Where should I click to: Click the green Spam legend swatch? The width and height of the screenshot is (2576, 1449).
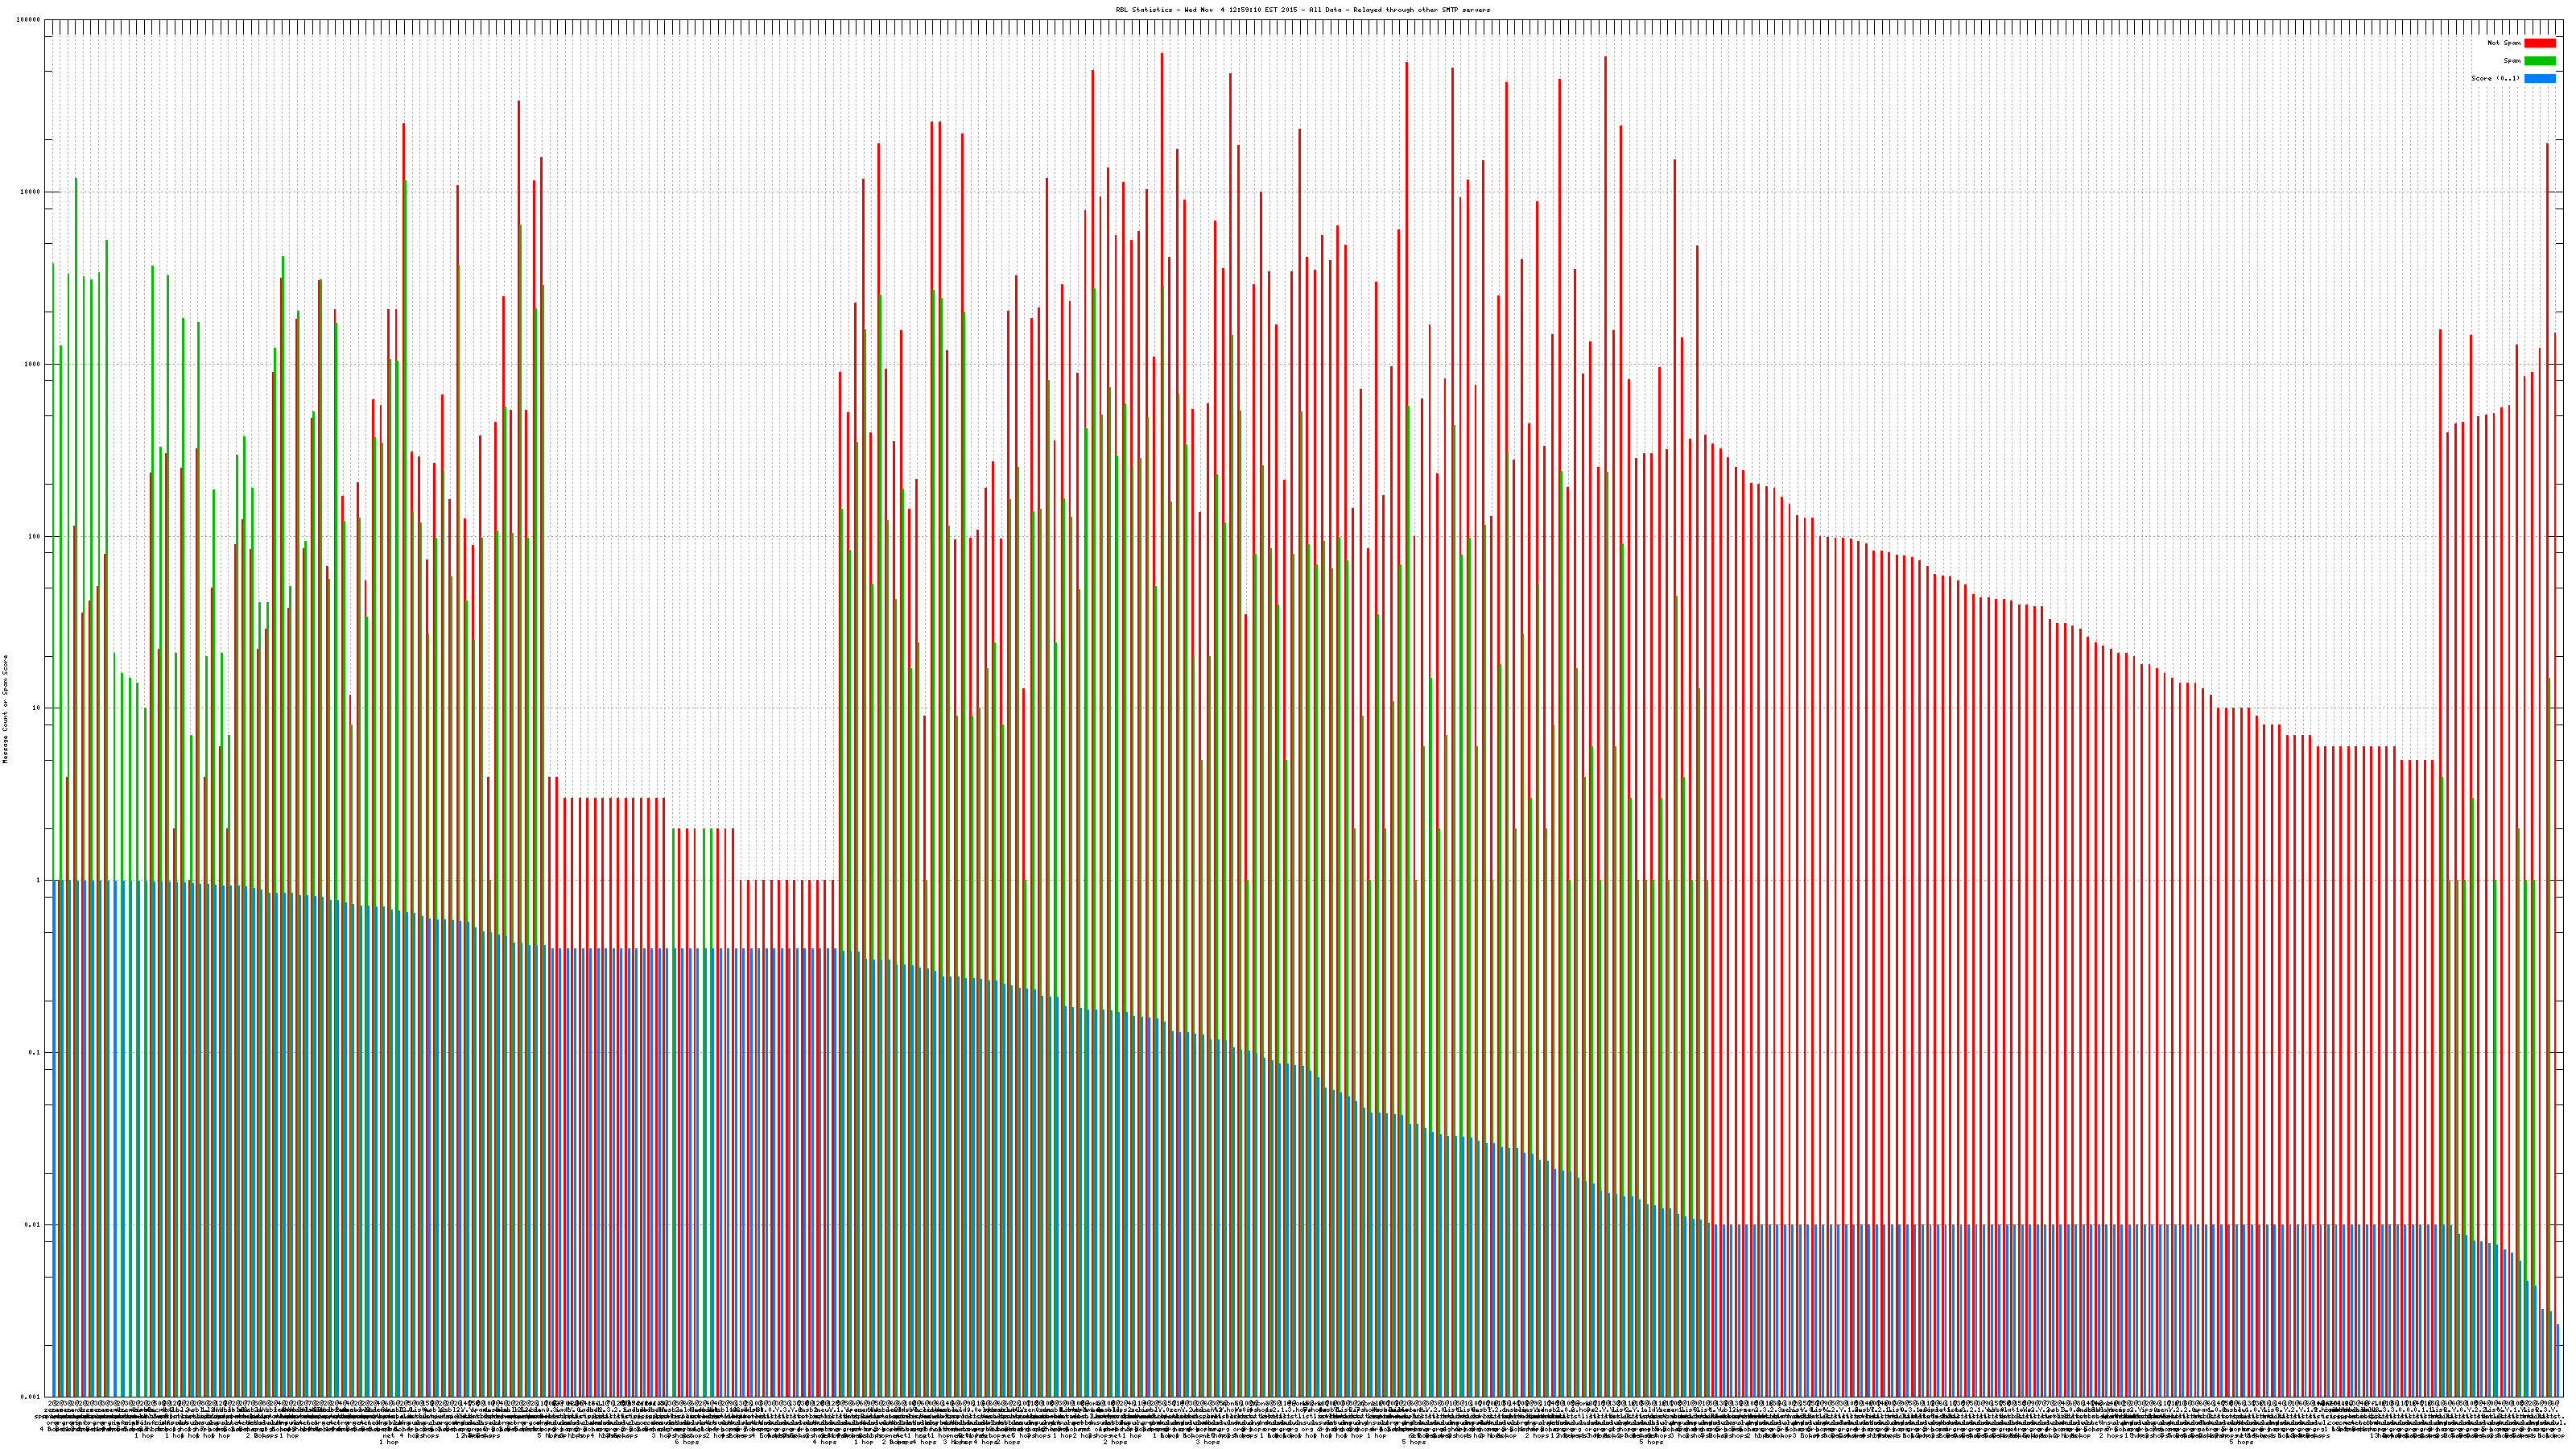[x=2540, y=61]
